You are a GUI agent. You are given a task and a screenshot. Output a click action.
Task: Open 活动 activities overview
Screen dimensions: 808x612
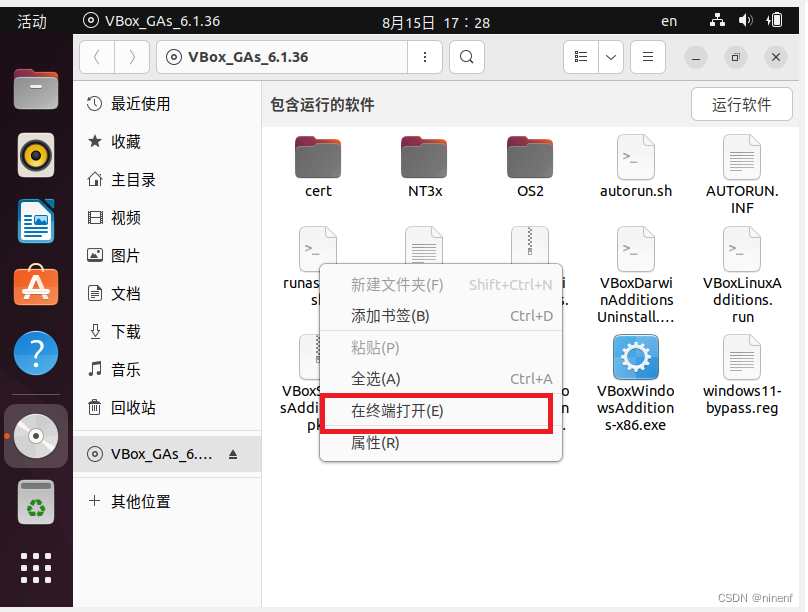click(x=32, y=22)
